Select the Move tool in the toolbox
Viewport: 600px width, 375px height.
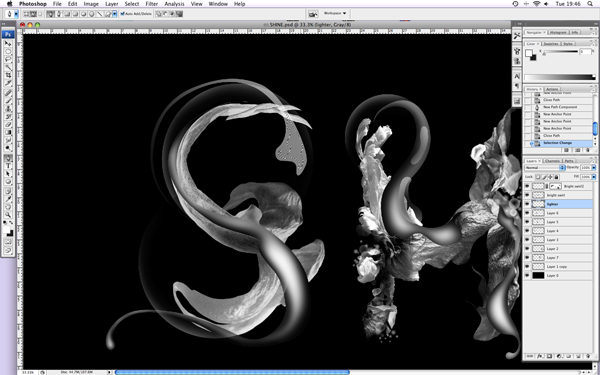pos(8,43)
